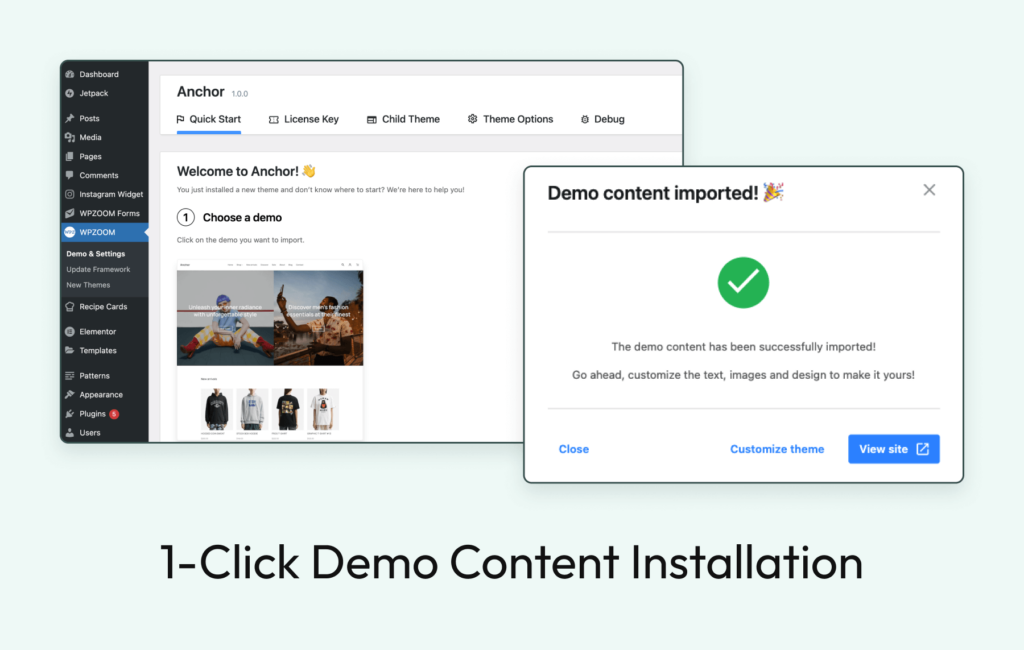Click the Pages icon in sidebar
Screen dimensions: 1024x650
pyautogui.click(x=70, y=156)
